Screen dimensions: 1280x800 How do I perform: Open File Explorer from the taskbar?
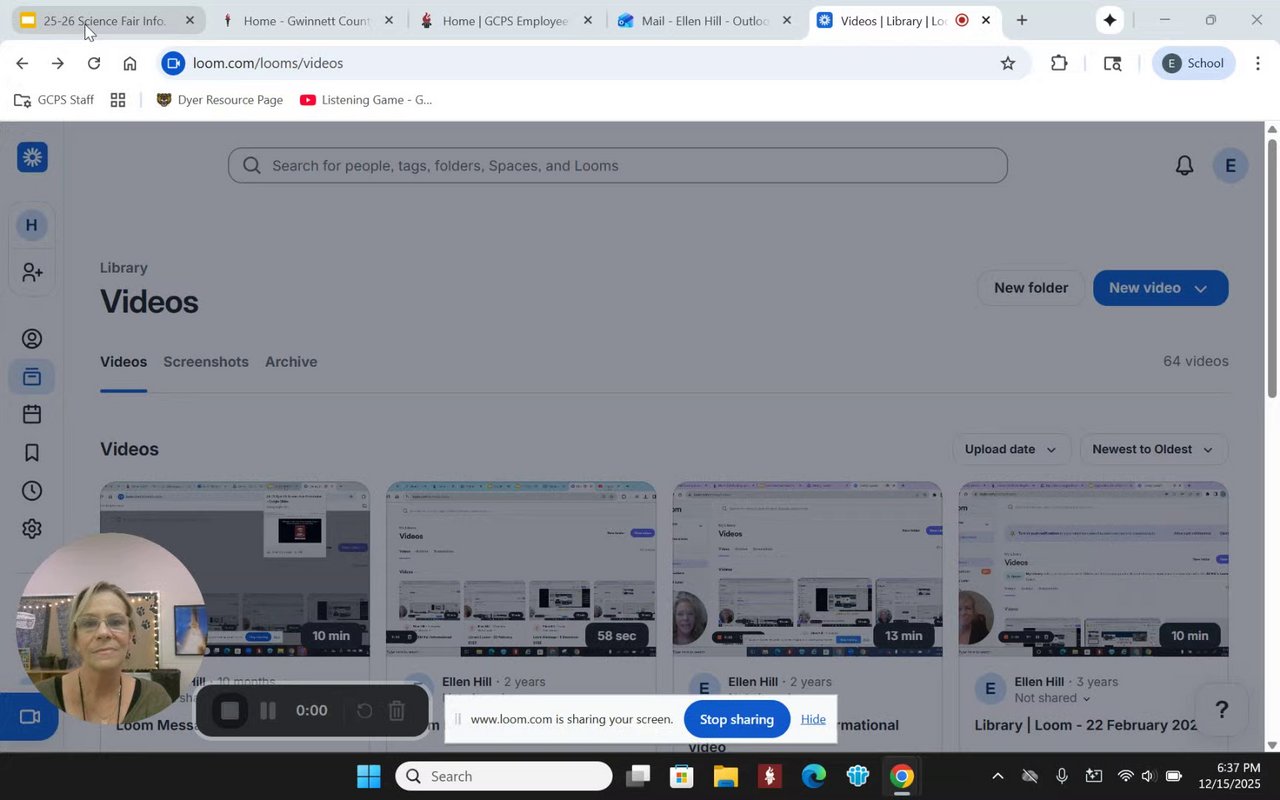[725, 776]
